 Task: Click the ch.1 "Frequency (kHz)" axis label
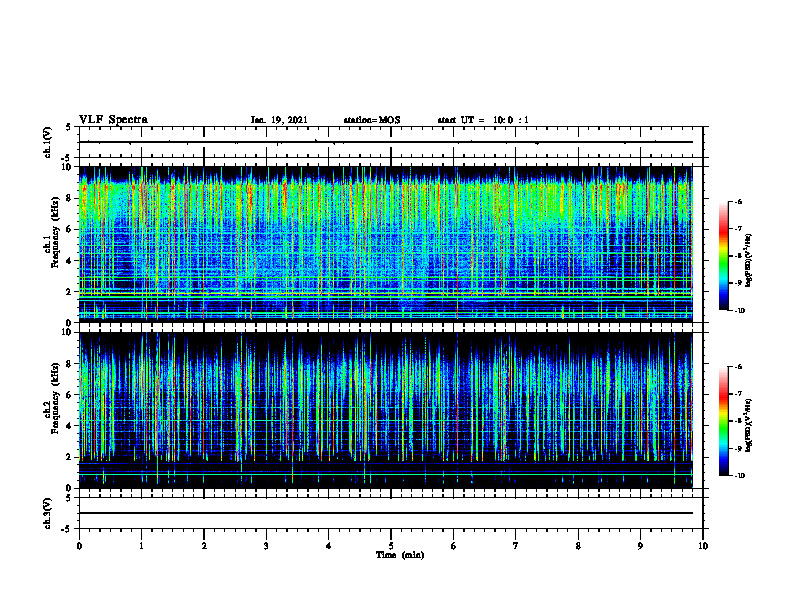coord(55,233)
